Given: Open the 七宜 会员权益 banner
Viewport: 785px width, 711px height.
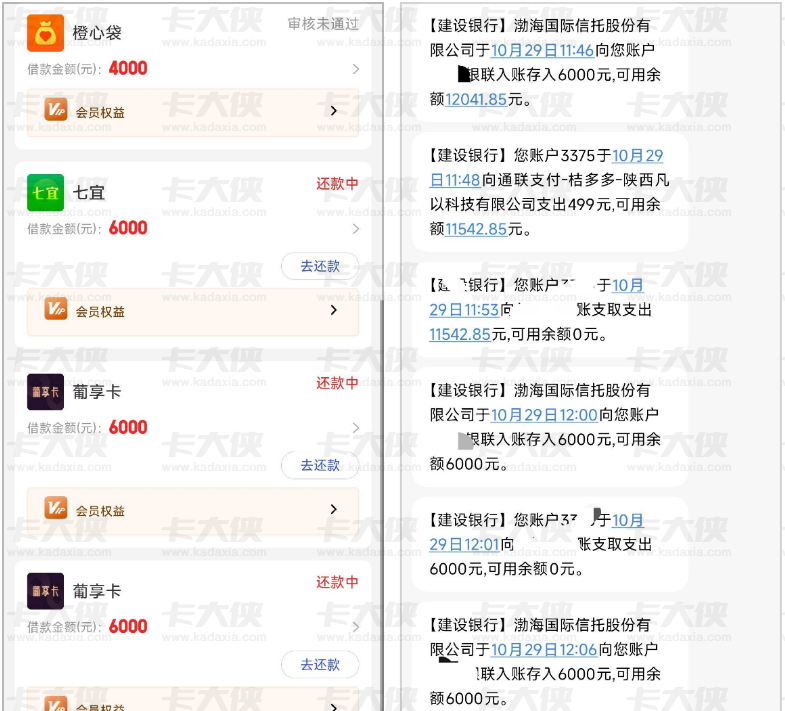Looking at the screenshot, I should tap(193, 311).
